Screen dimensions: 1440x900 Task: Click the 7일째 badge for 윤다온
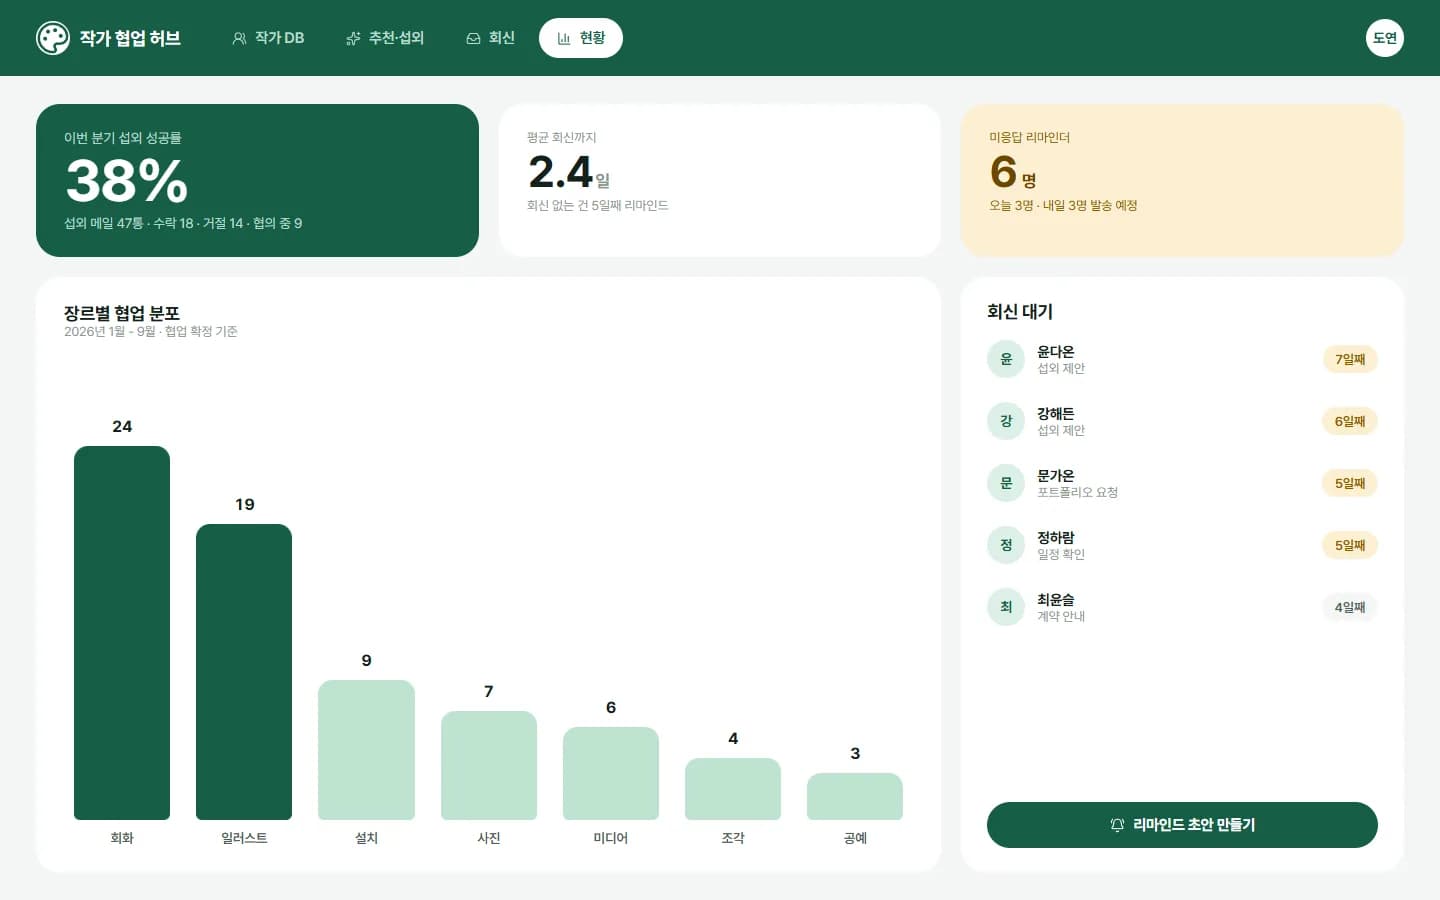click(1350, 359)
